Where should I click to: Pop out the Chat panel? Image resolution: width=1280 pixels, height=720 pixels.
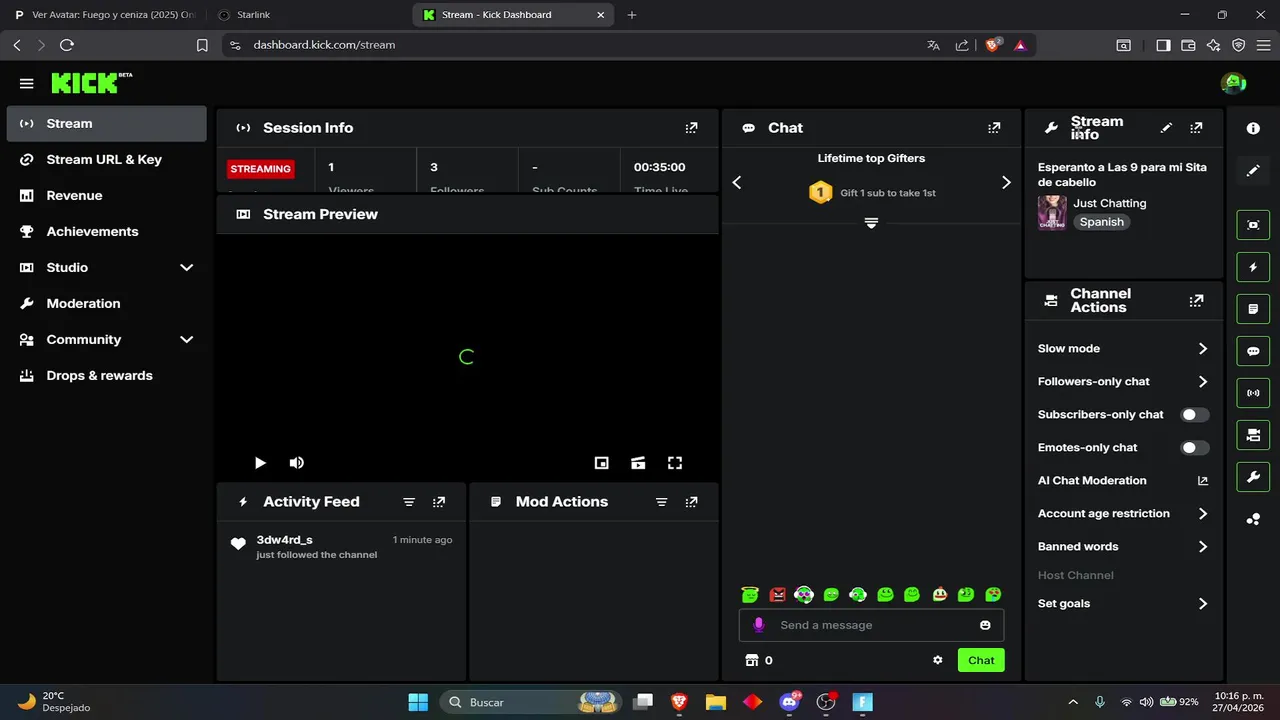tap(994, 128)
